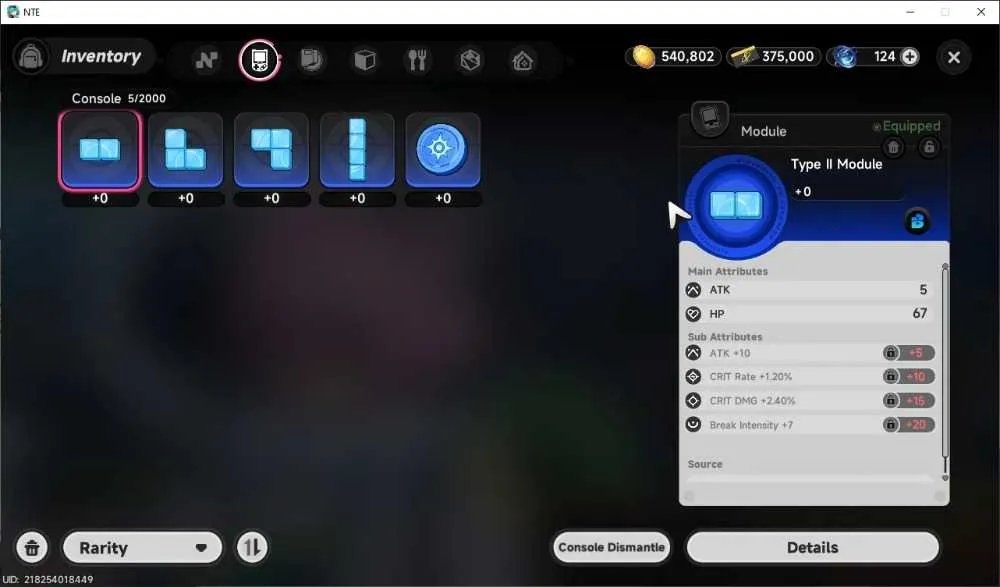Click the "Equipped" status label
Screen dimensions: 1000x587
(911, 126)
